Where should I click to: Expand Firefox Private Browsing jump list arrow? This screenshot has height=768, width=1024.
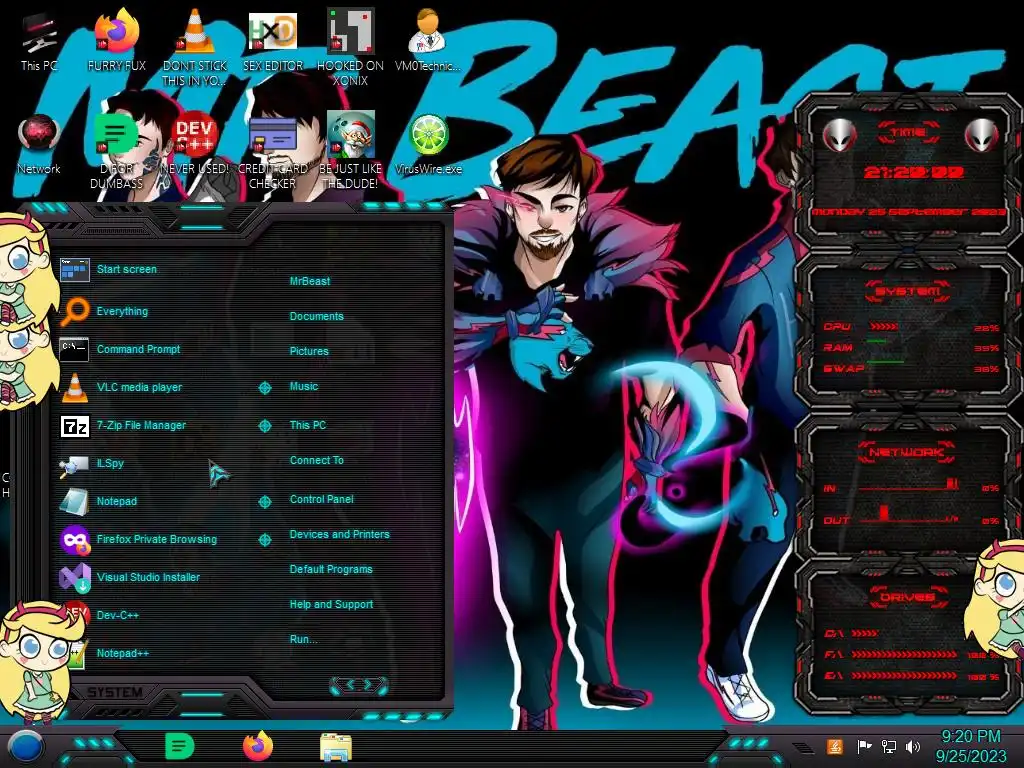(264, 540)
